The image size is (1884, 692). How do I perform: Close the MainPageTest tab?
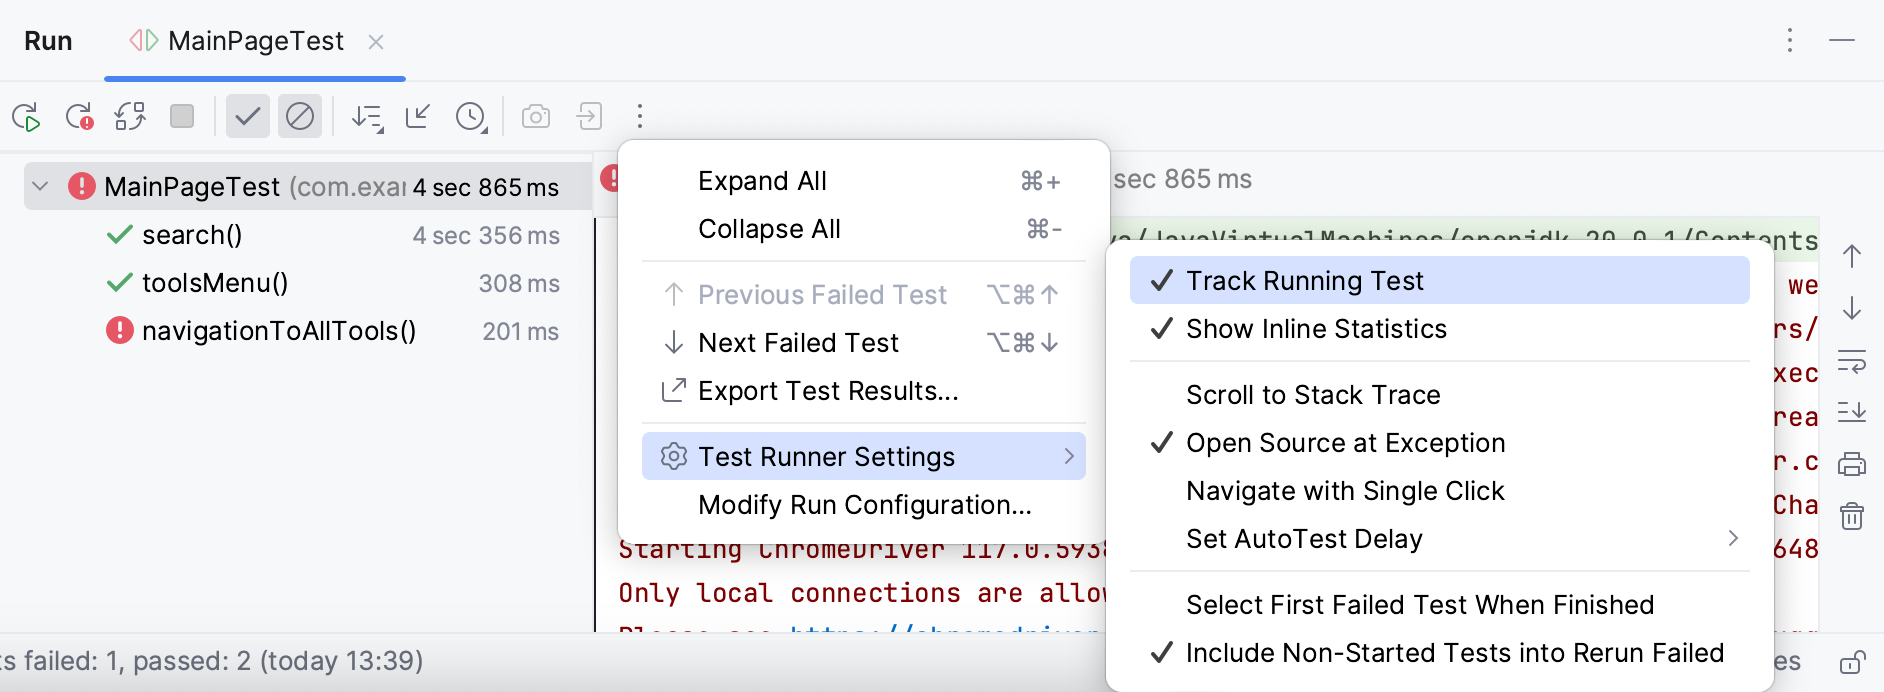coord(376,42)
